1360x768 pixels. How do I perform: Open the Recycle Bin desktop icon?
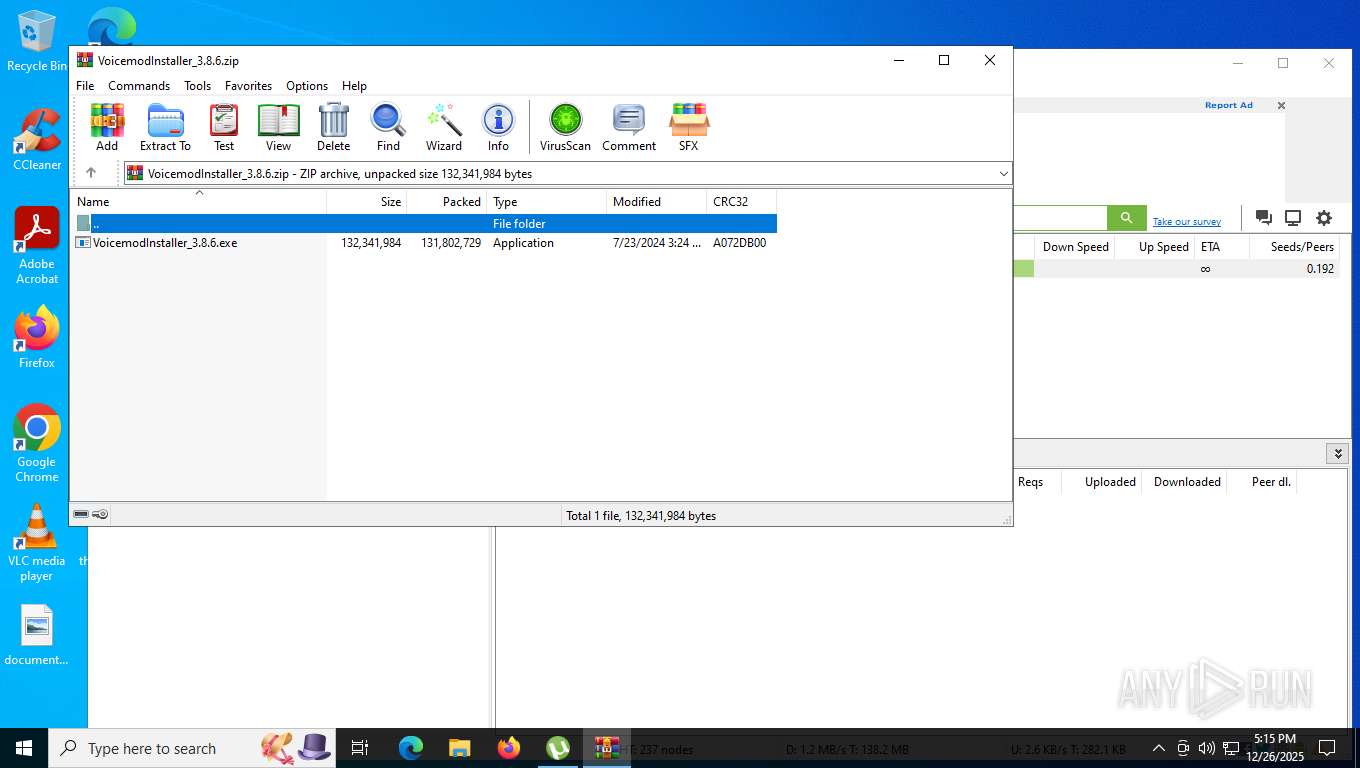(37, 41)
